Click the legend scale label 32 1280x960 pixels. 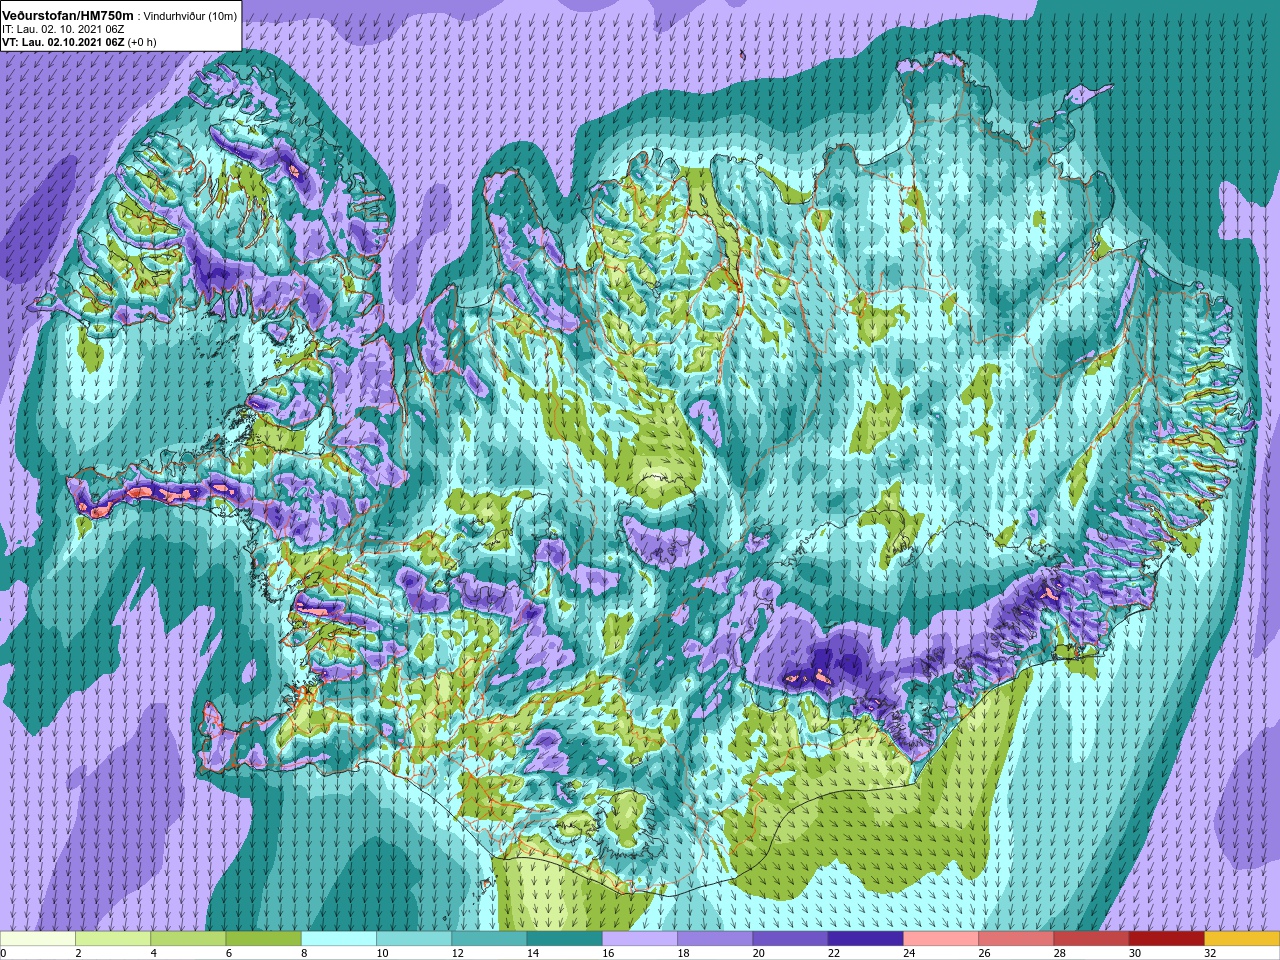pos(1210,953)
